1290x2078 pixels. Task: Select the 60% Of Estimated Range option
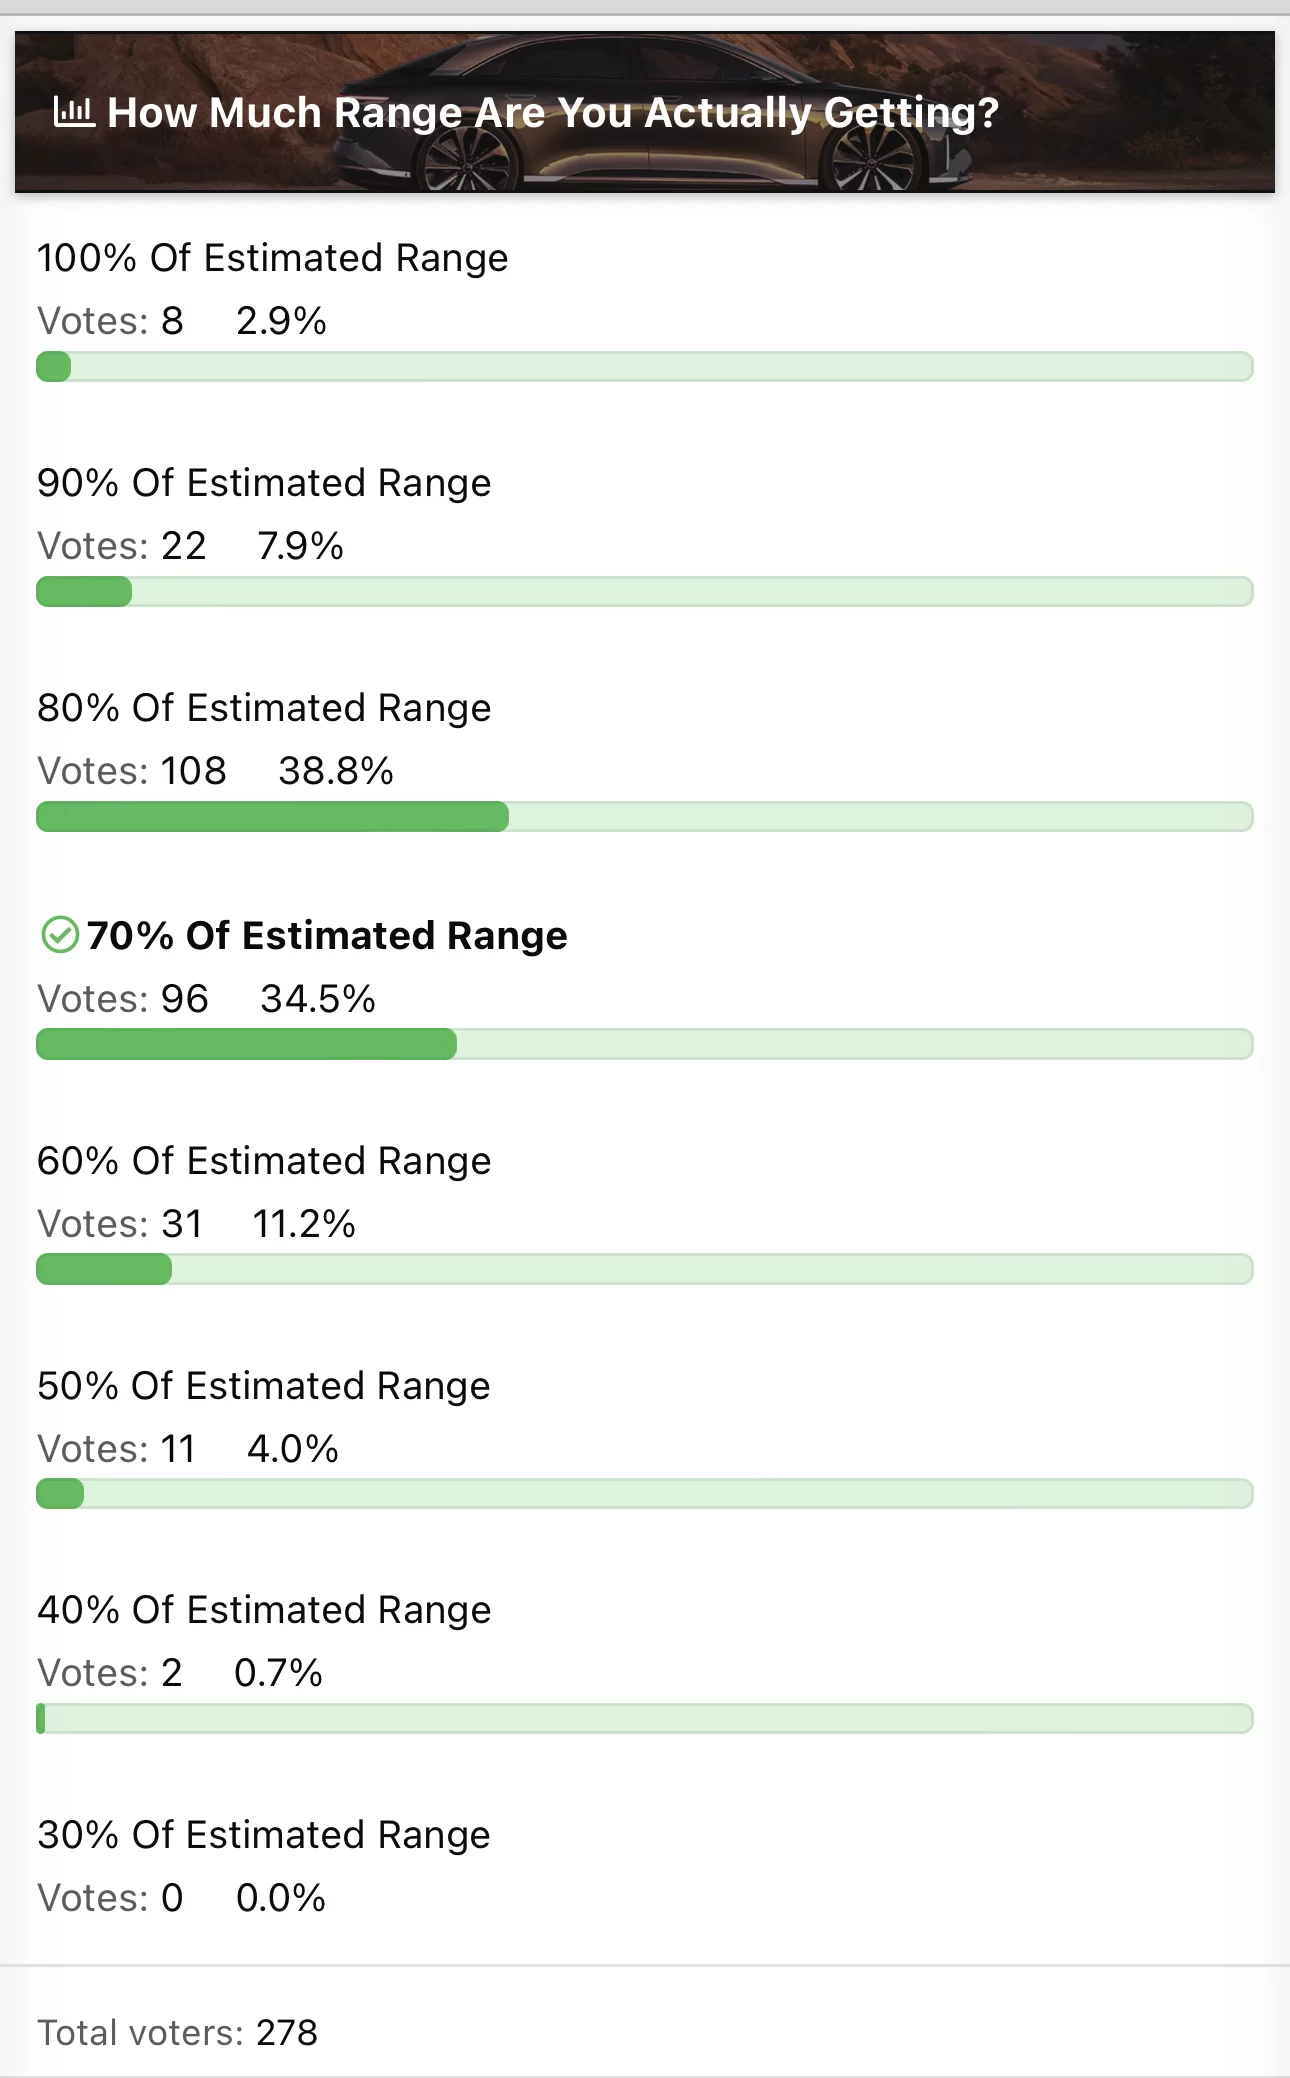point(264,1161)
